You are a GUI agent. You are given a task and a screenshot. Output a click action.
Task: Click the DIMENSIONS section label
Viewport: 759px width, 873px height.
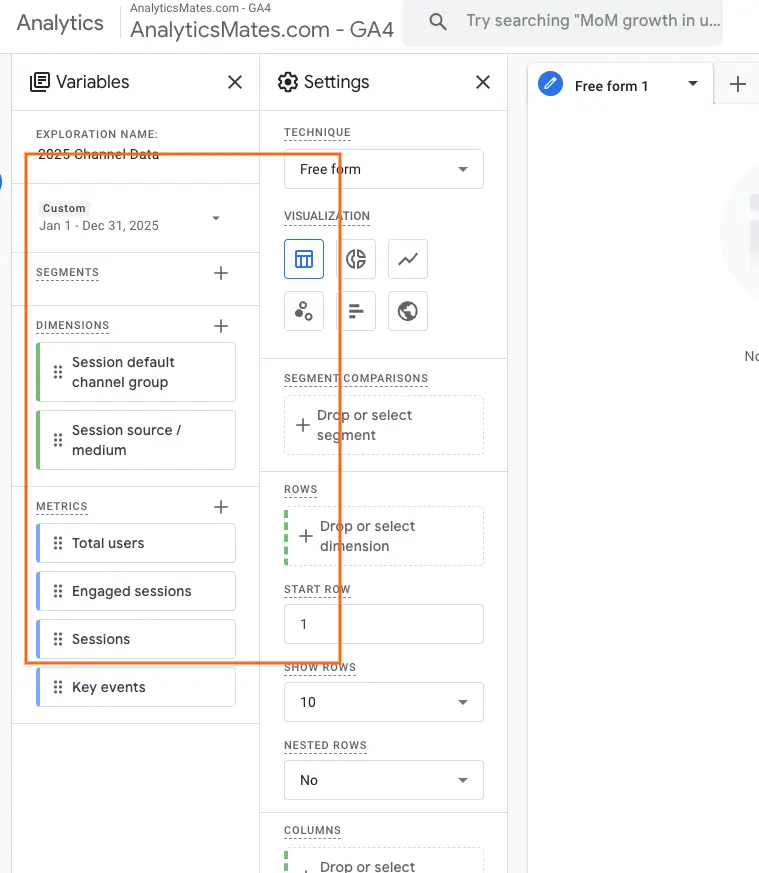pos(72,325)
